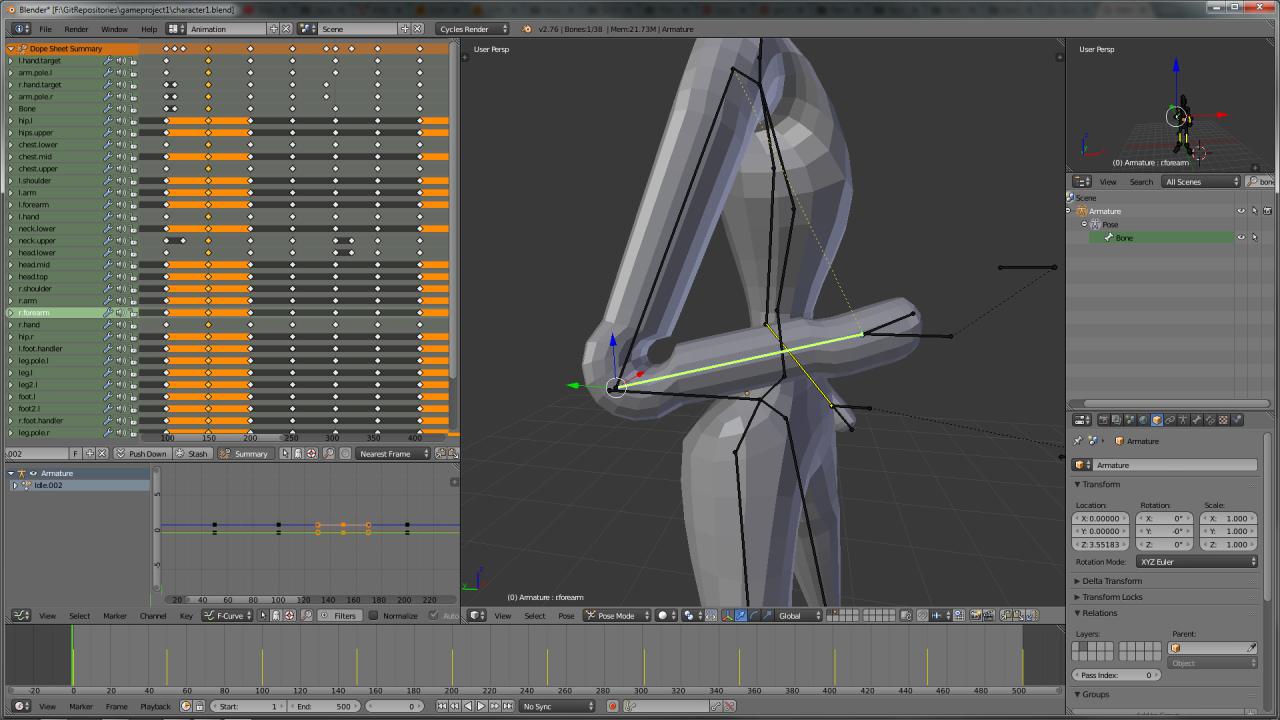Open the pivot point selector icon
The height and width of the screenshot is (720, 1280).
click(x=694, y=615)
